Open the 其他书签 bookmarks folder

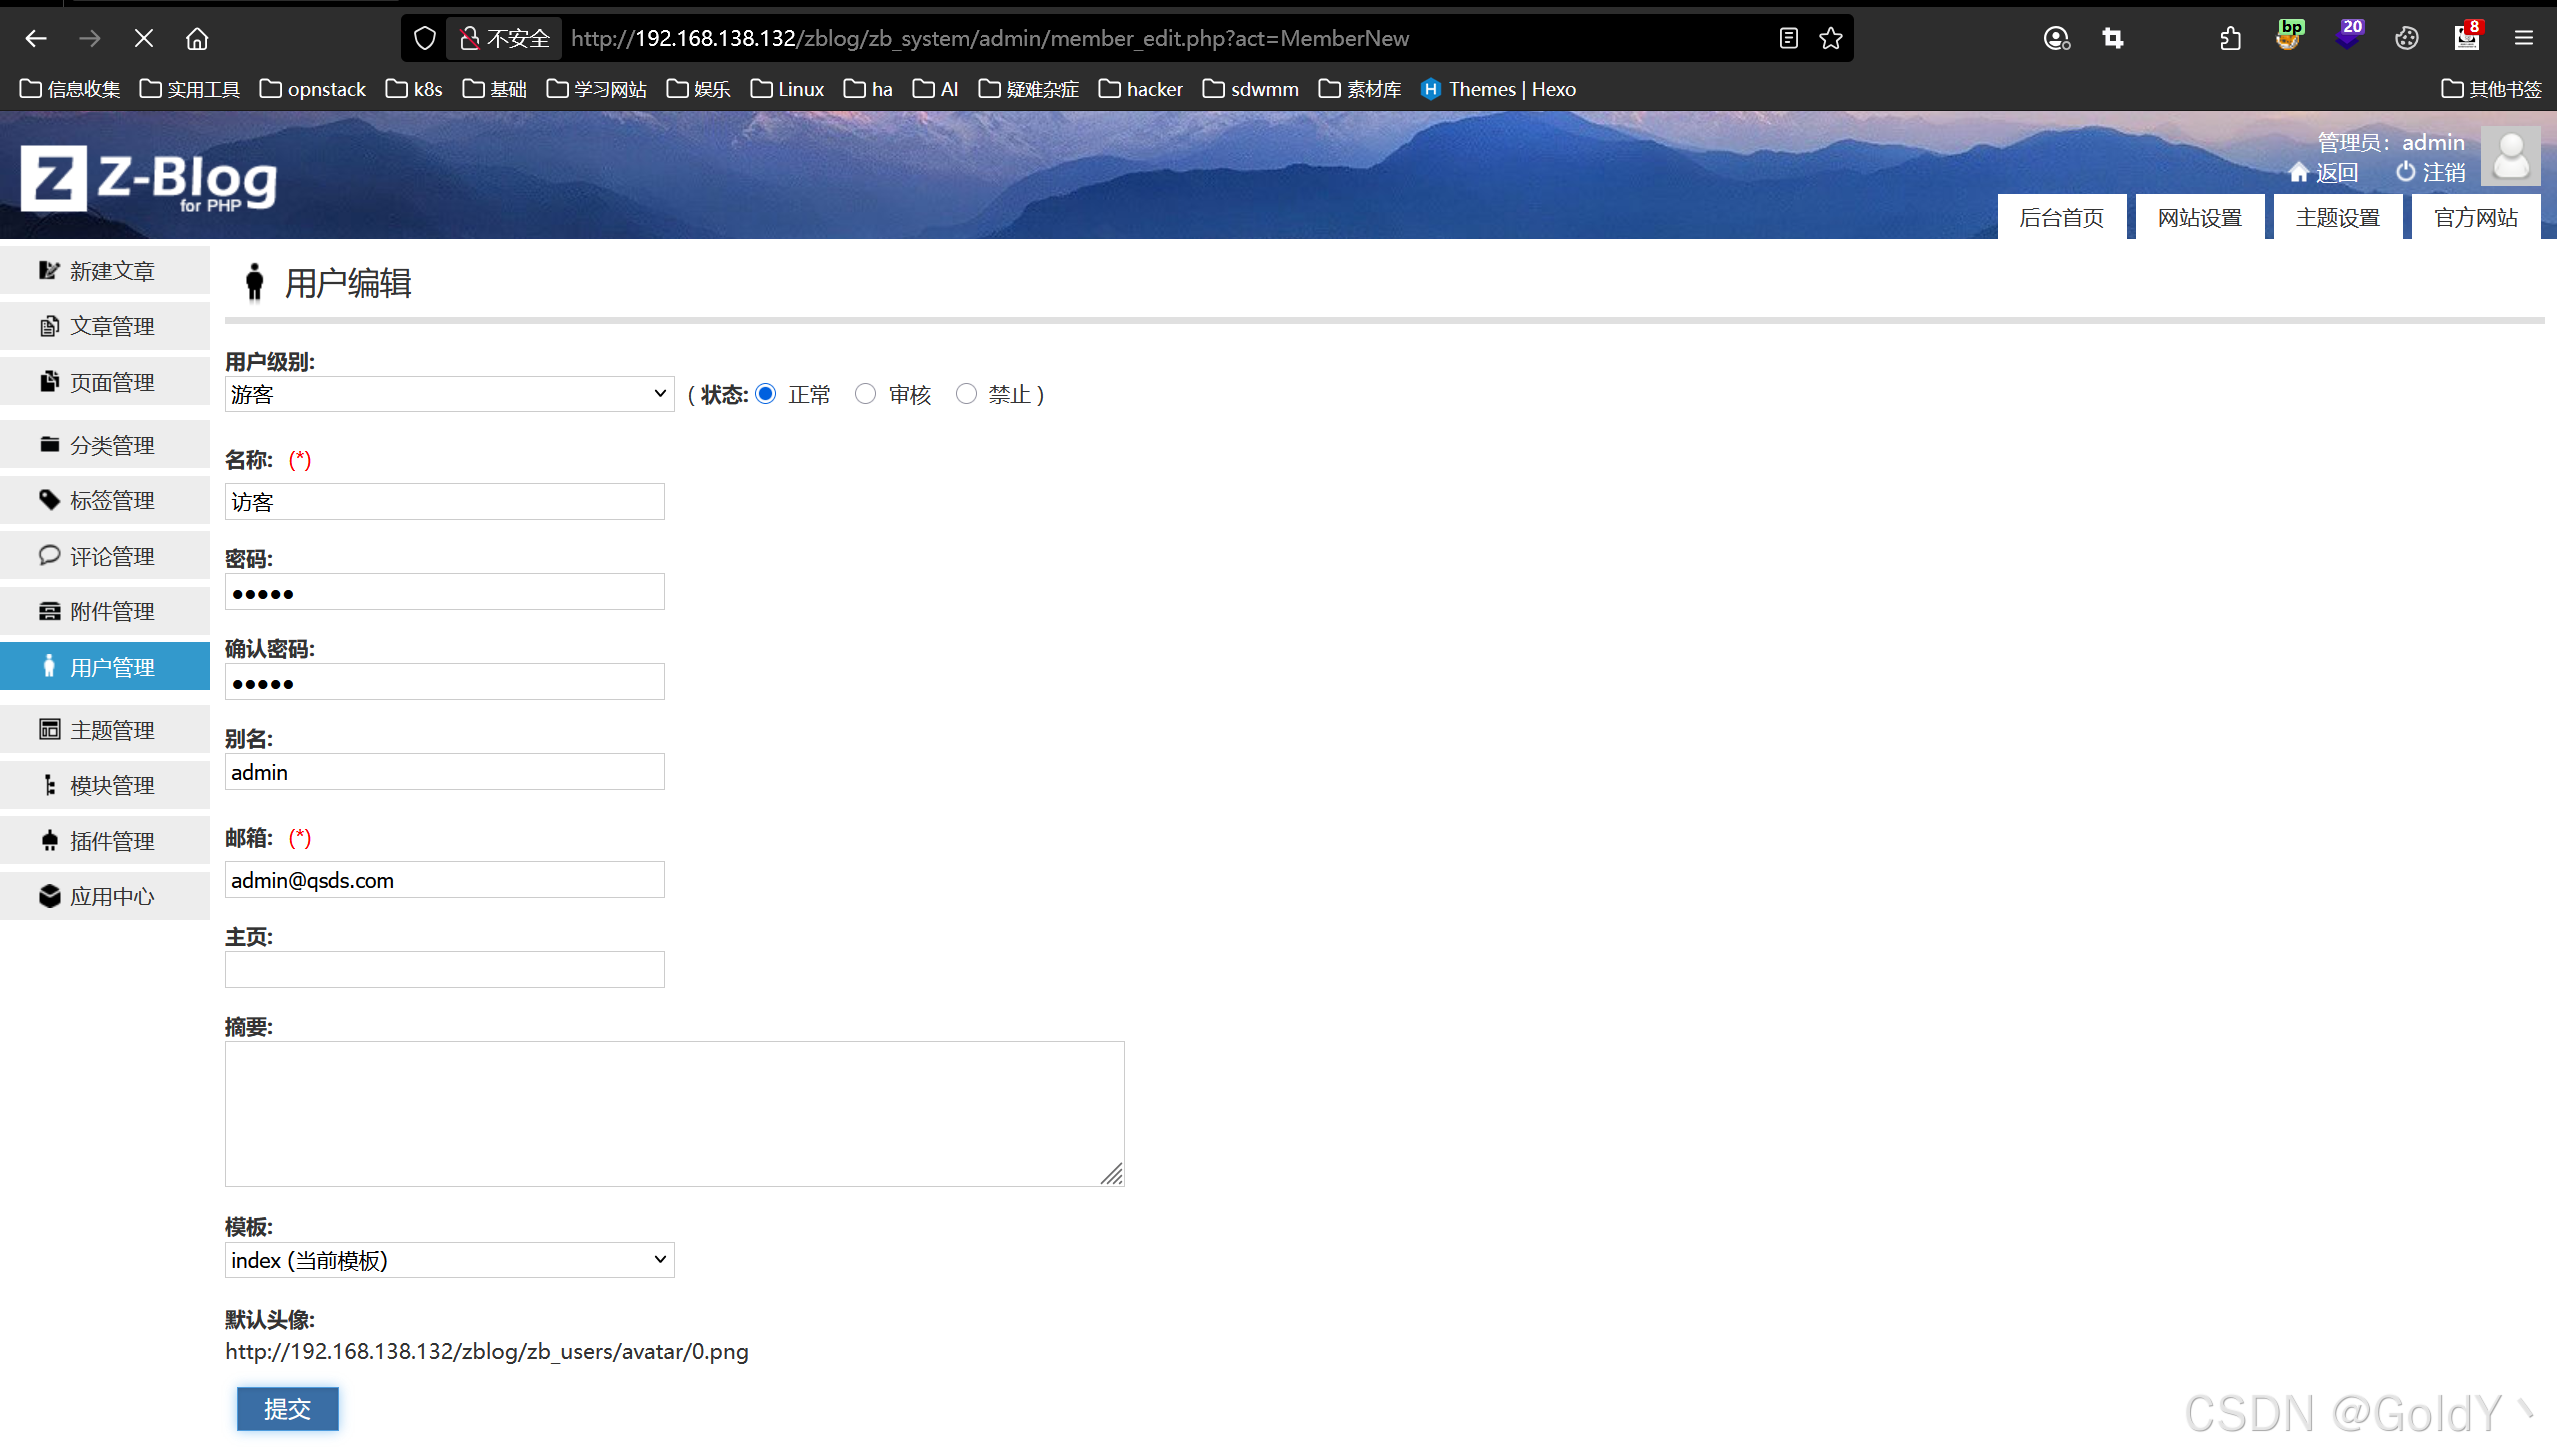click(x=2491, y=89)
